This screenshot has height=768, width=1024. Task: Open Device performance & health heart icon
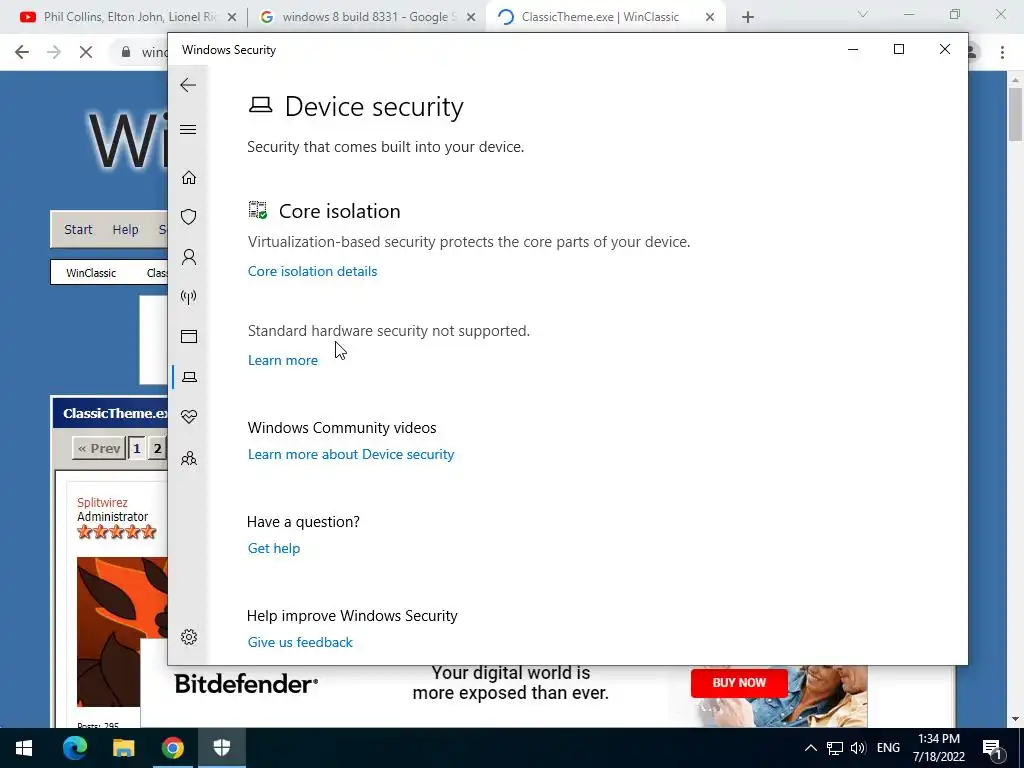coord(189,417)
